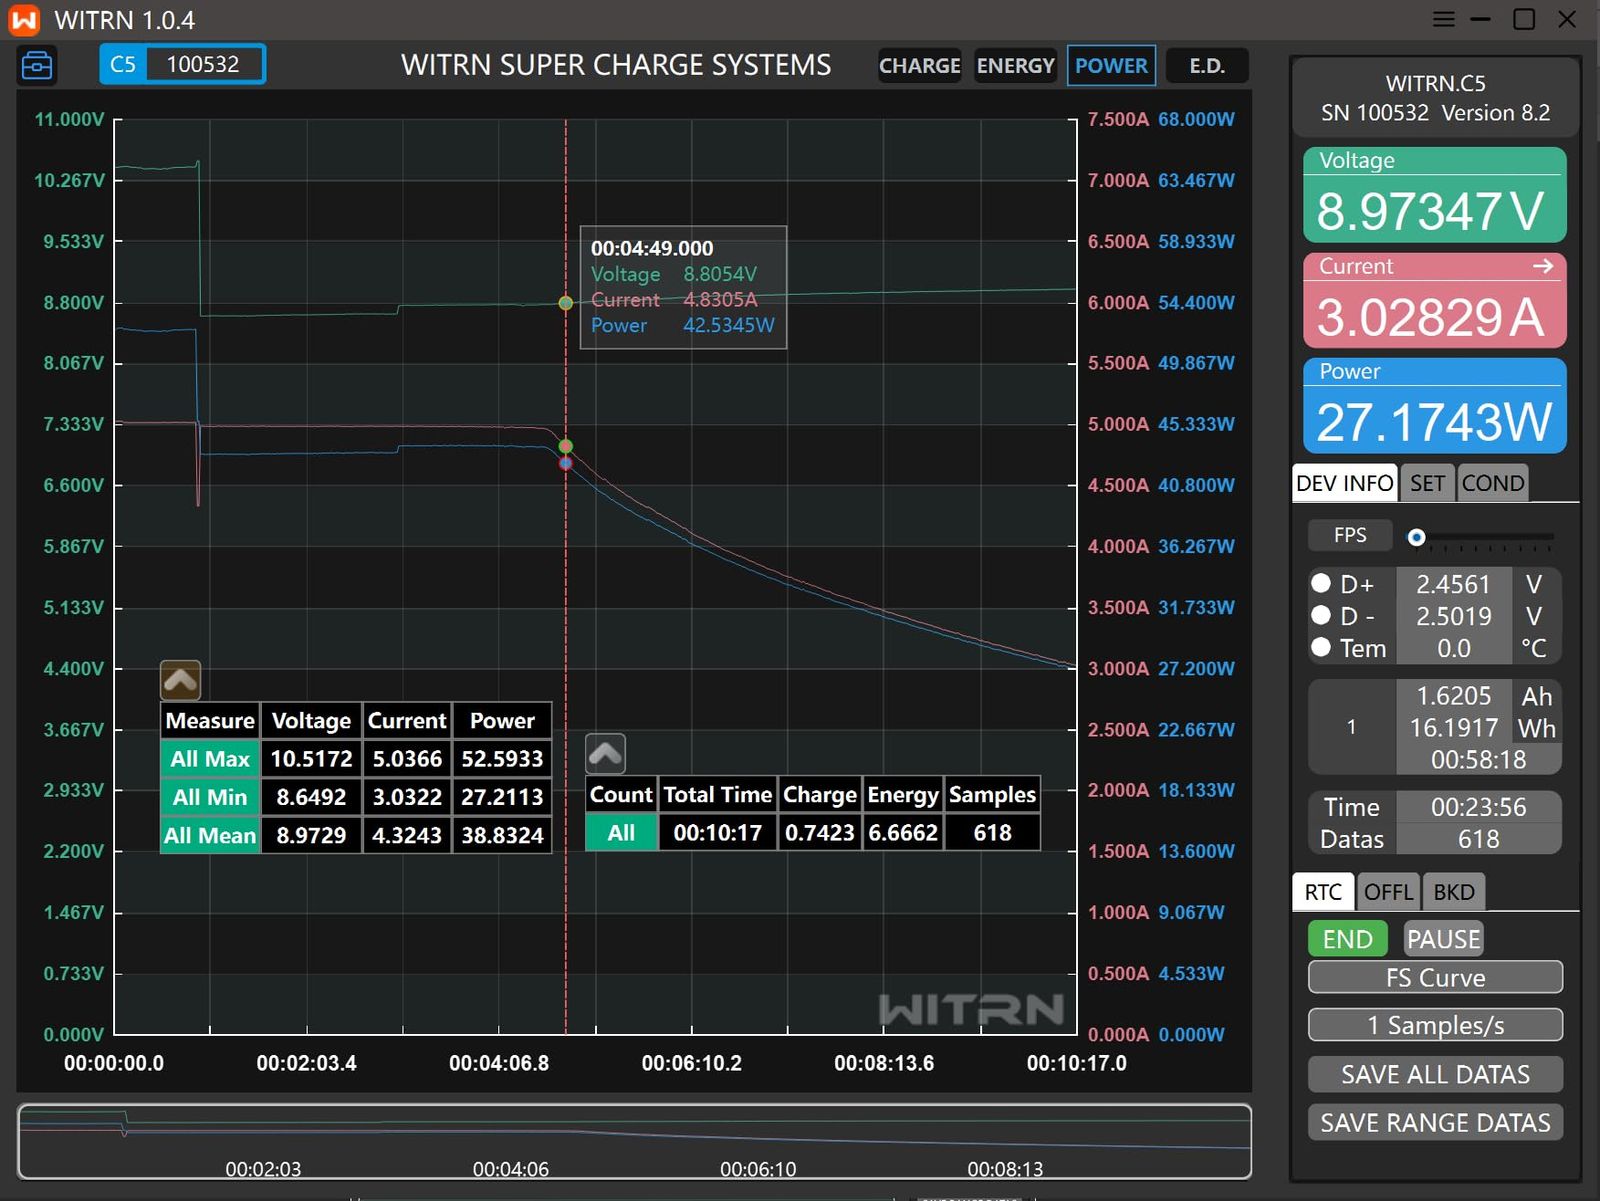The width and height of the screenshot is (1600, 1201).
Task: Collapse the measure table with chevron icon
Action: (180, 680)
